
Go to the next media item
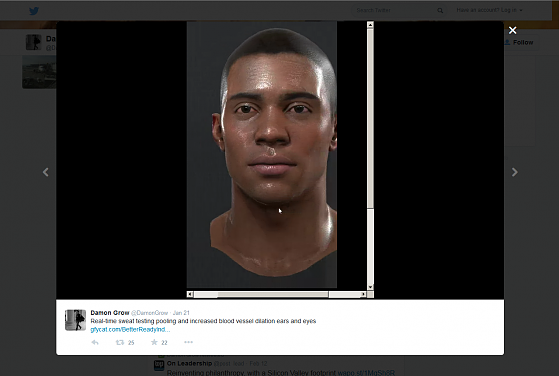pyautogui.click(x=514, y=172)
